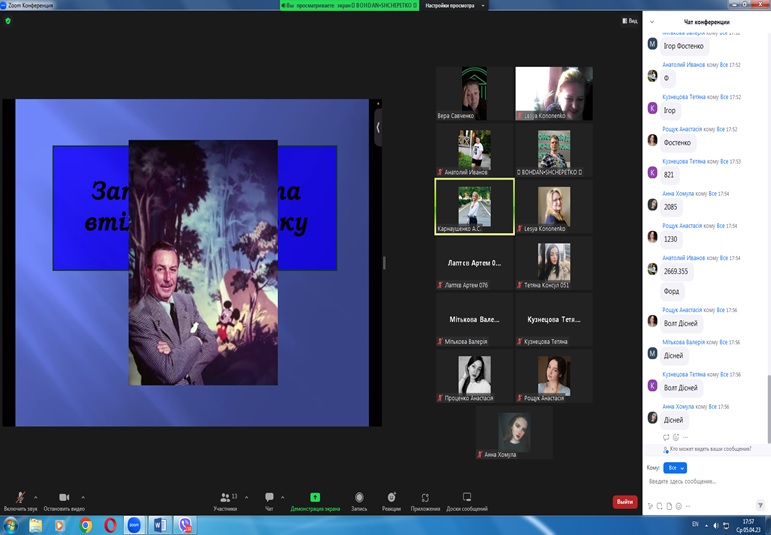The image size is (771, 535).
Task: Open the Вид view layout menu
Action: click(630, 21)
